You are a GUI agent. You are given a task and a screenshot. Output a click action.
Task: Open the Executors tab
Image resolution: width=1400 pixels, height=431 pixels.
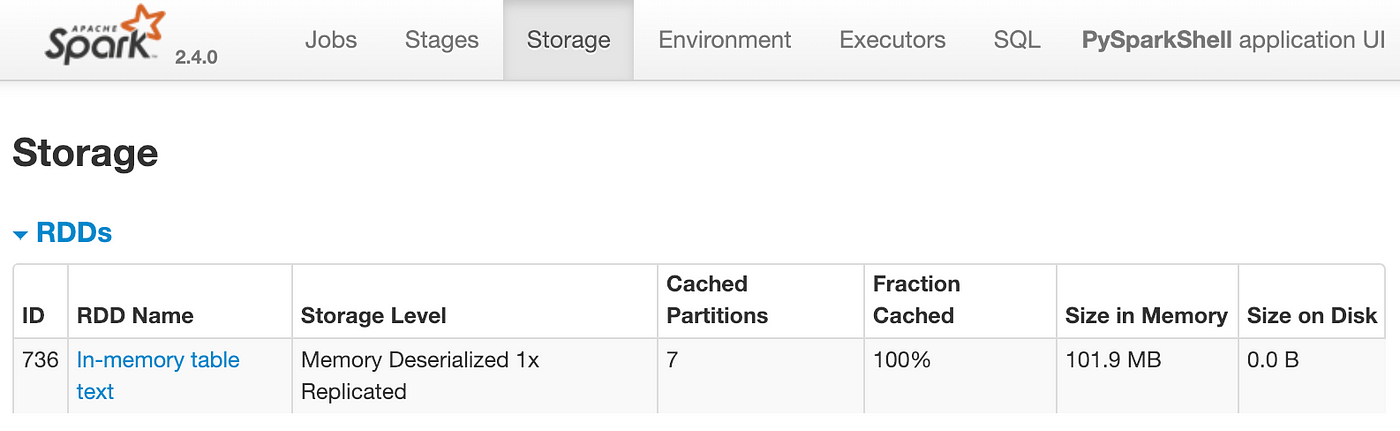892,40
